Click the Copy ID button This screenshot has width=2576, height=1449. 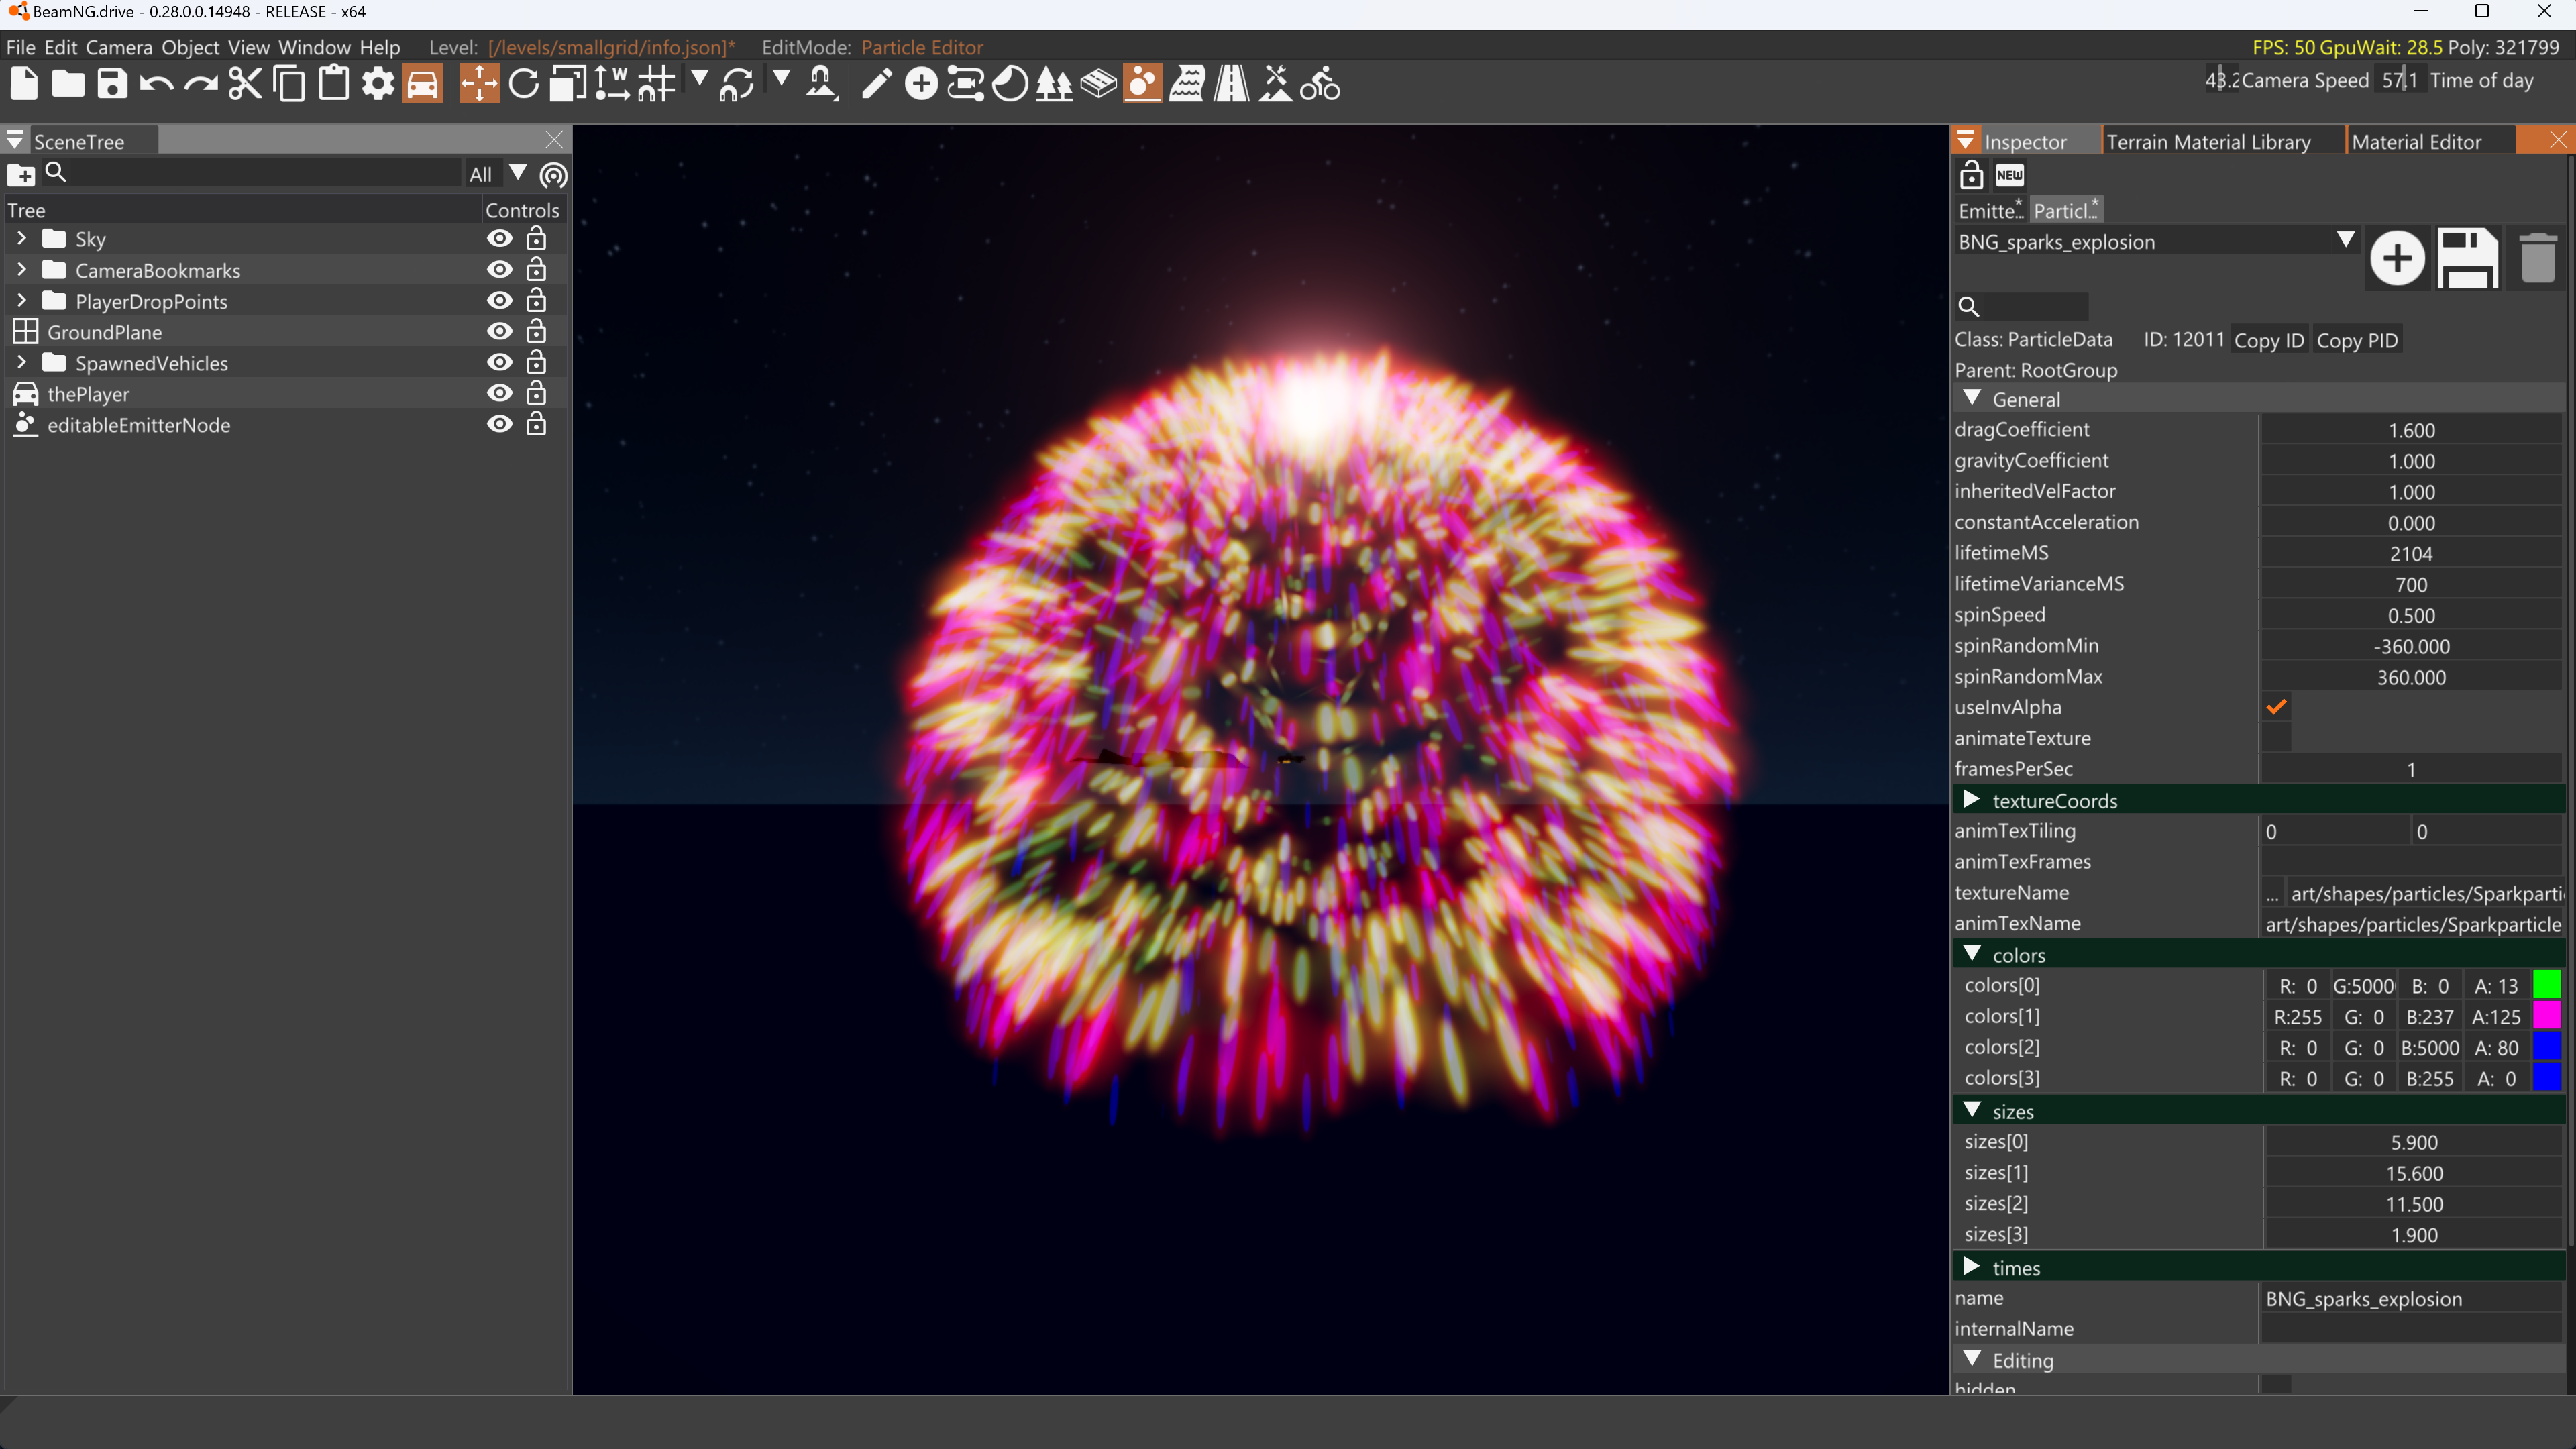(x=2269, y=341)
